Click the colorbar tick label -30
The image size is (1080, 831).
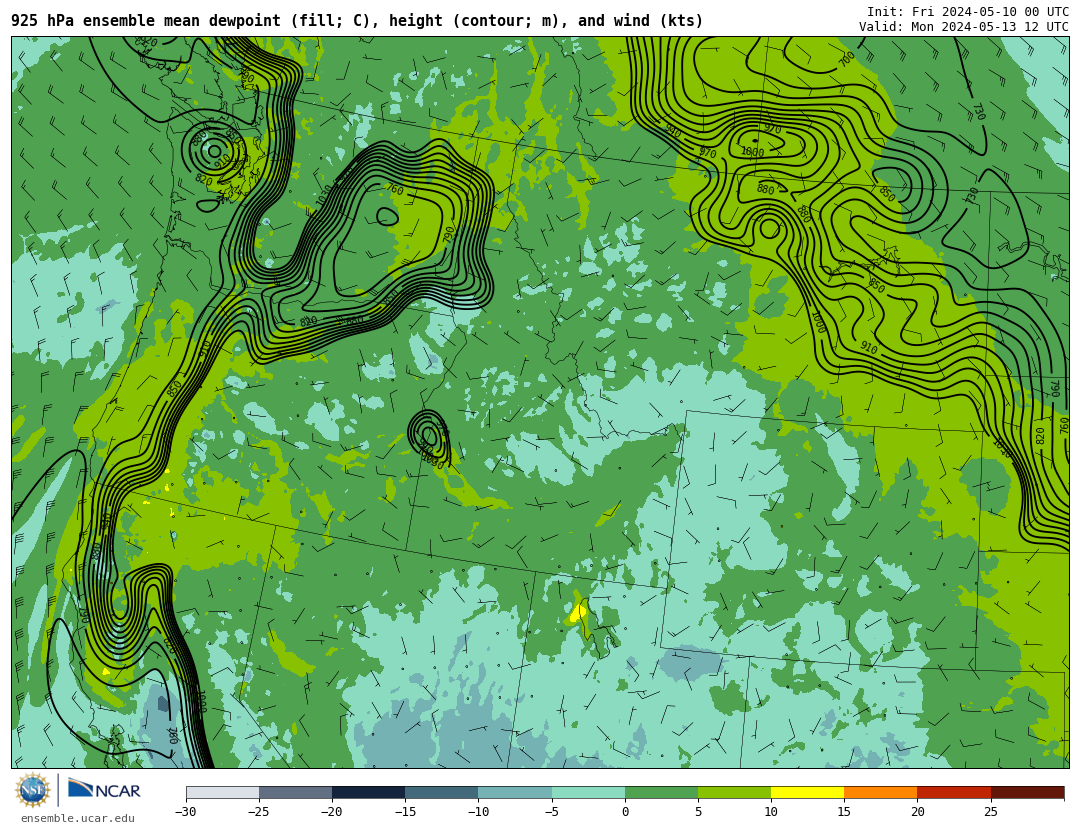click(186, 812)
